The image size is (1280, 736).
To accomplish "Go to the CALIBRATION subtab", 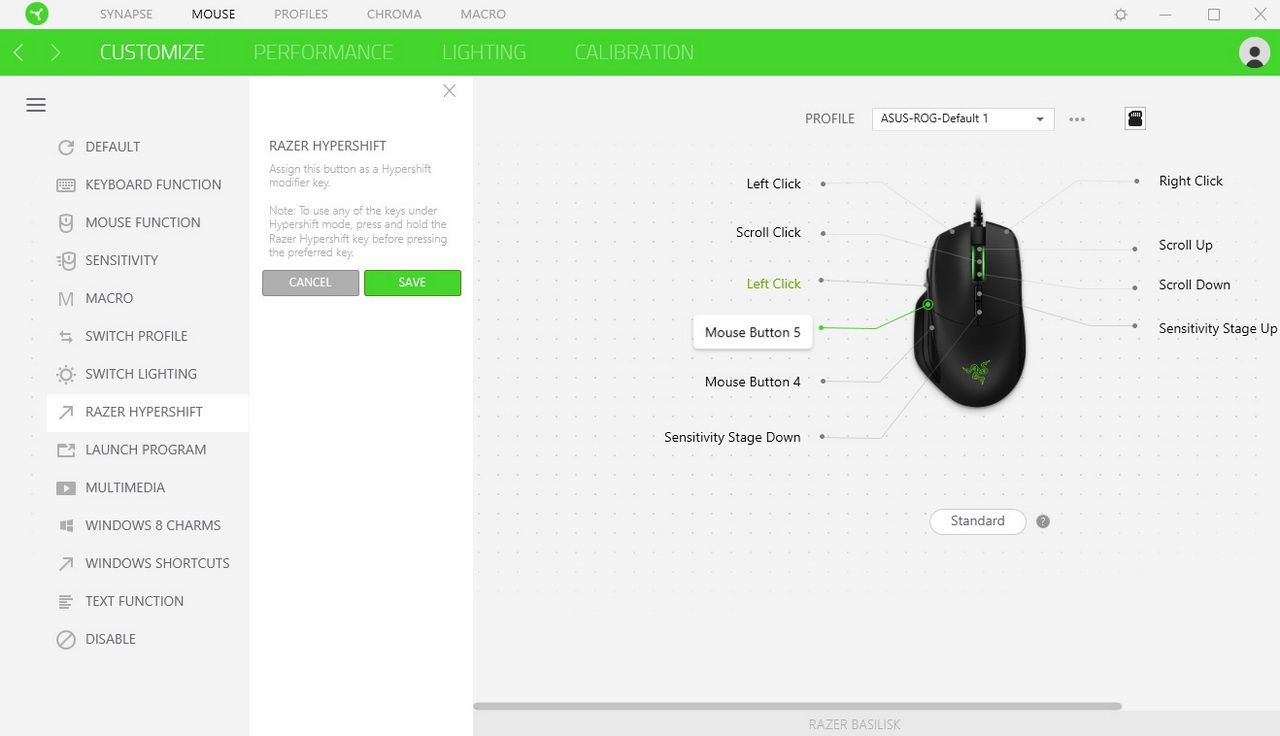I will coord(634,52).
